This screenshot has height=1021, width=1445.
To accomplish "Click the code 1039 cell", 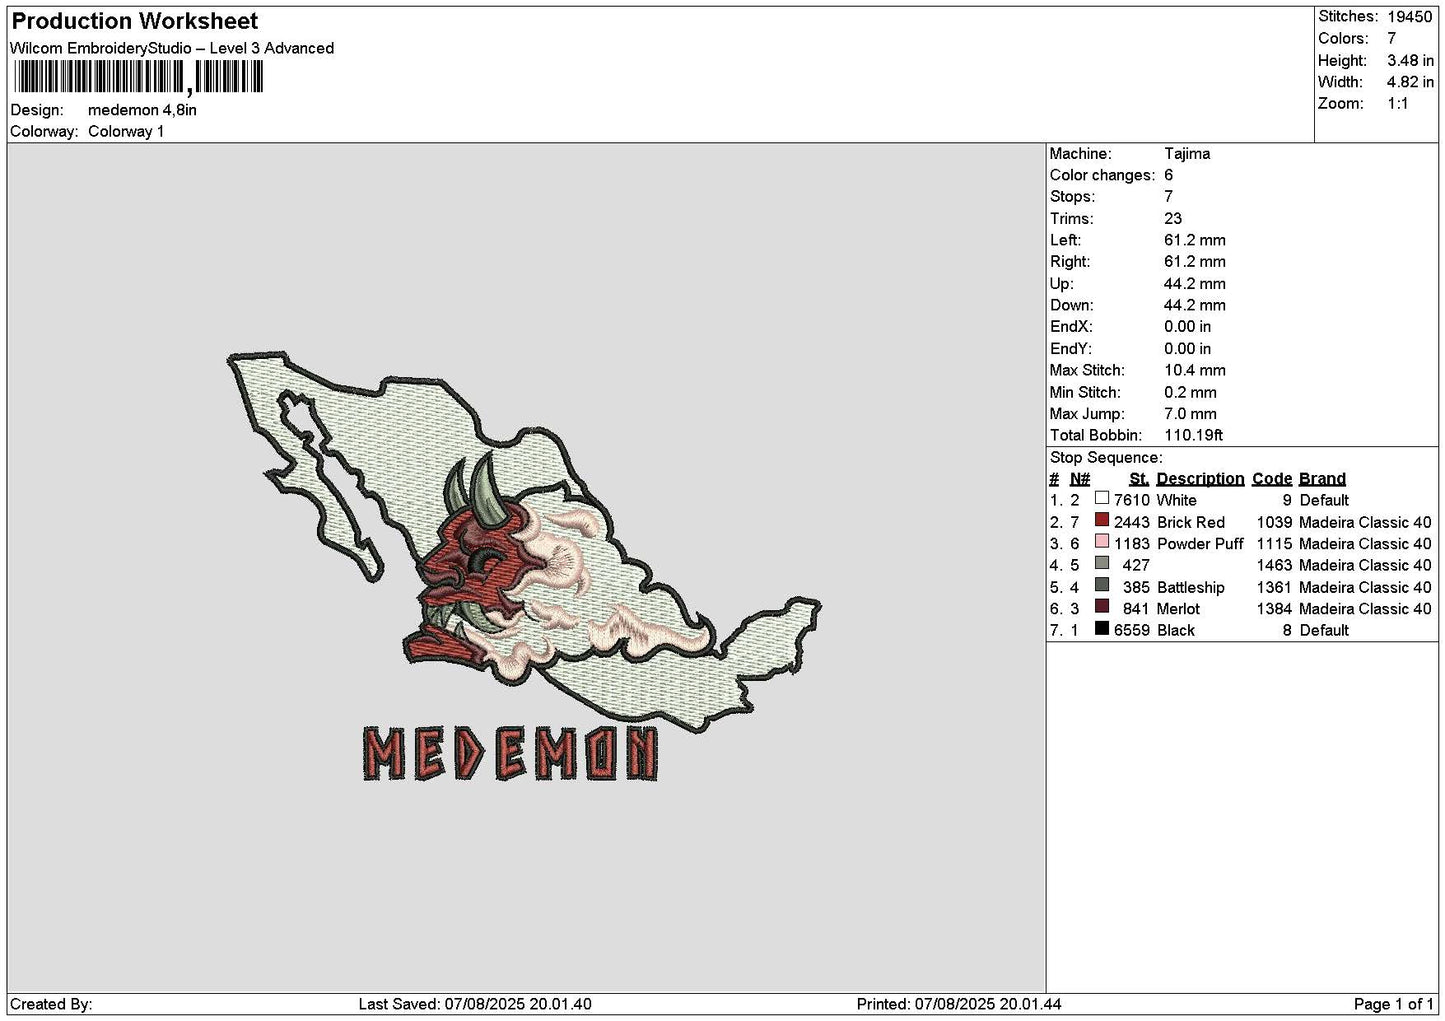I will tap(1274, 522).
